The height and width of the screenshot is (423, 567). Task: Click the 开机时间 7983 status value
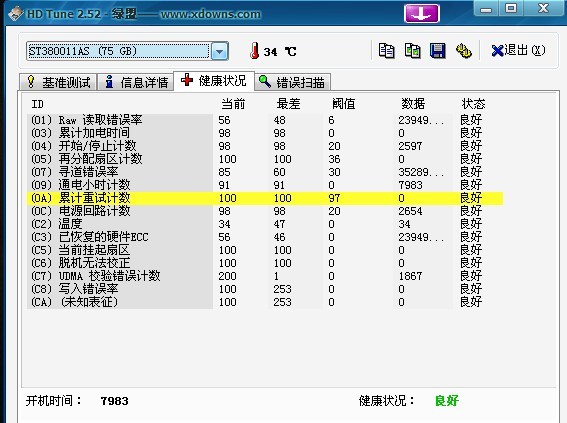pyautogui.click(x=114, y=401)
